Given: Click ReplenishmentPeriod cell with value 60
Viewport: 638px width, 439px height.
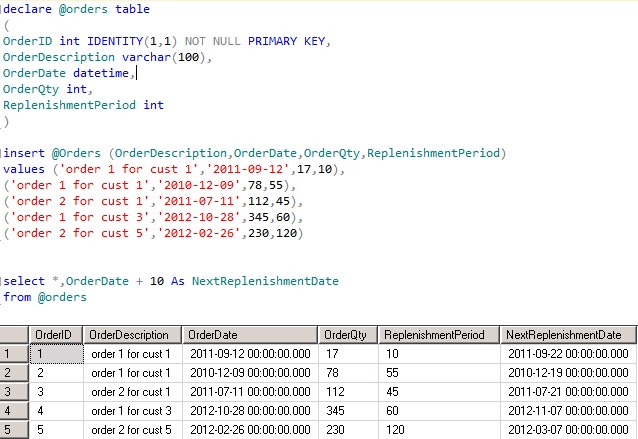Looking at the screenshot, I should click(439, 411).
